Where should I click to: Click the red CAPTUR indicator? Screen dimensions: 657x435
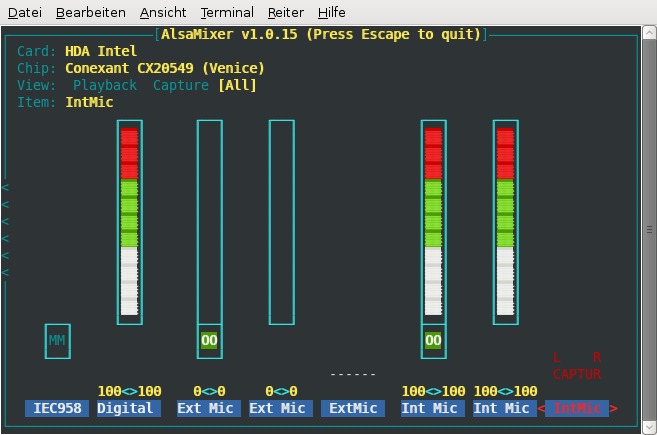(x=577, y=374)
